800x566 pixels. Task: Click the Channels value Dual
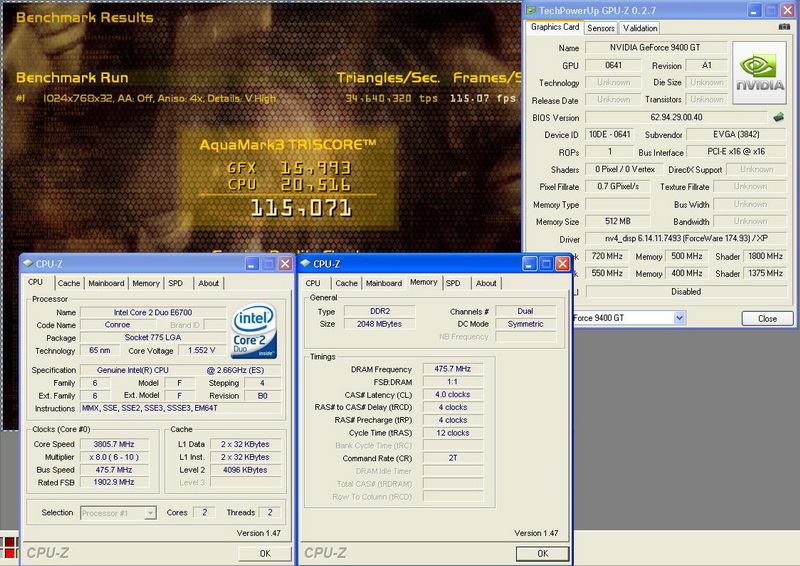click(526, 311)
